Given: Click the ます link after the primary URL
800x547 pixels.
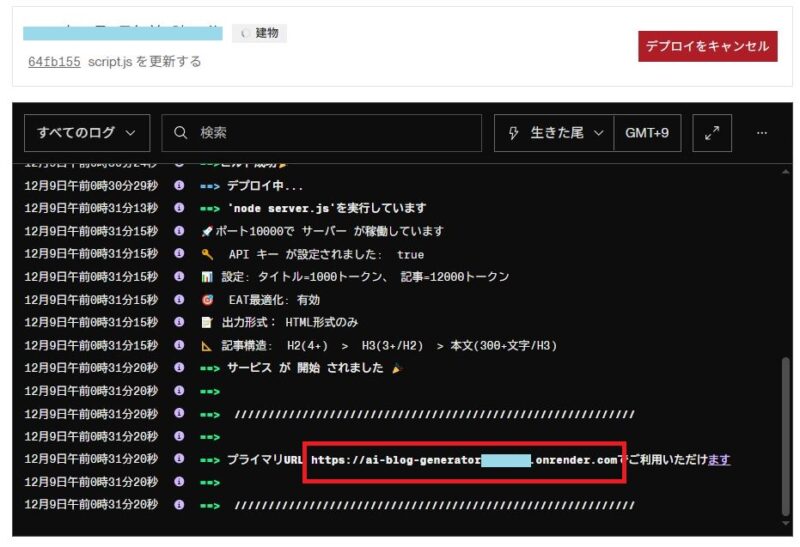Looking at the screenshot, I should [719, 460].
